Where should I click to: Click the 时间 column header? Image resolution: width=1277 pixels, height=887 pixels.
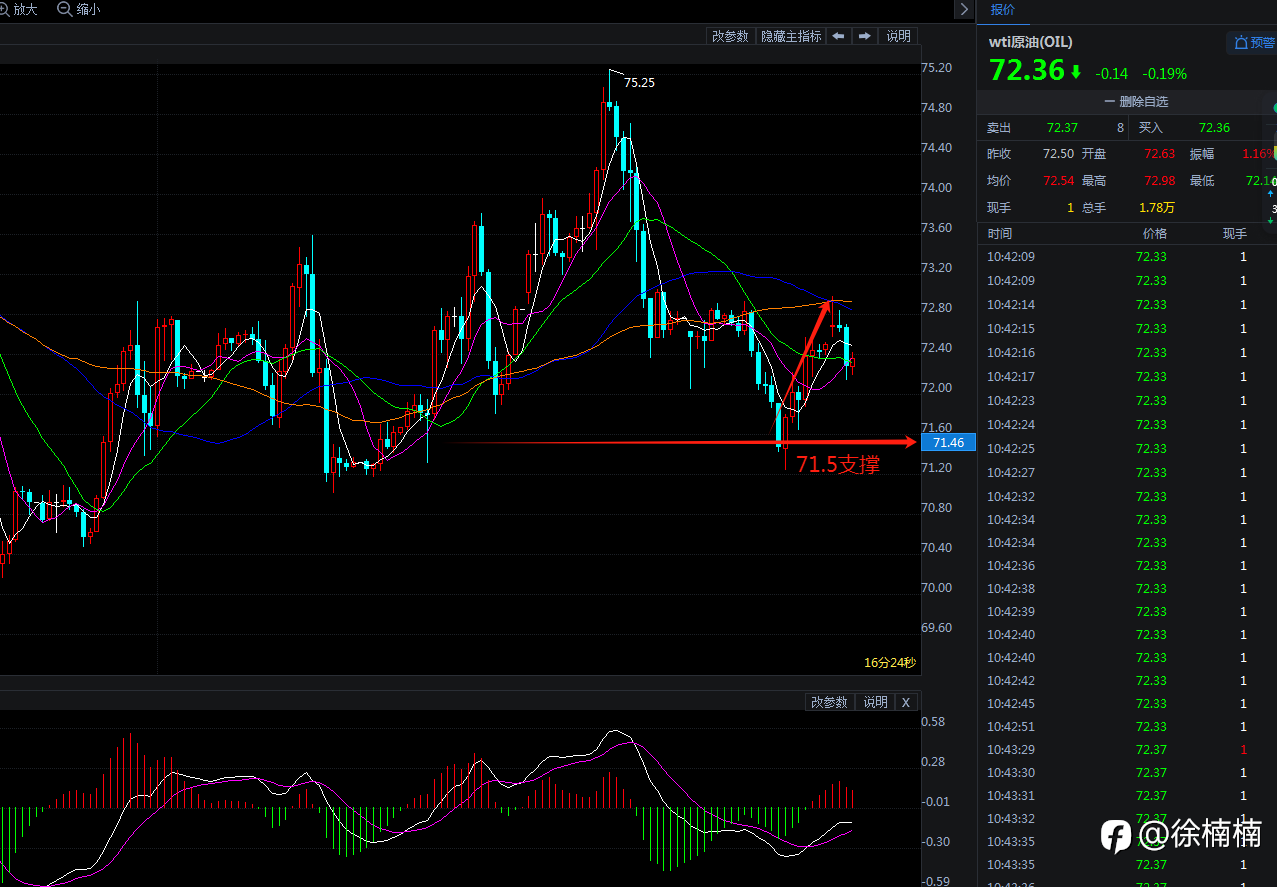pos(1000,234)
